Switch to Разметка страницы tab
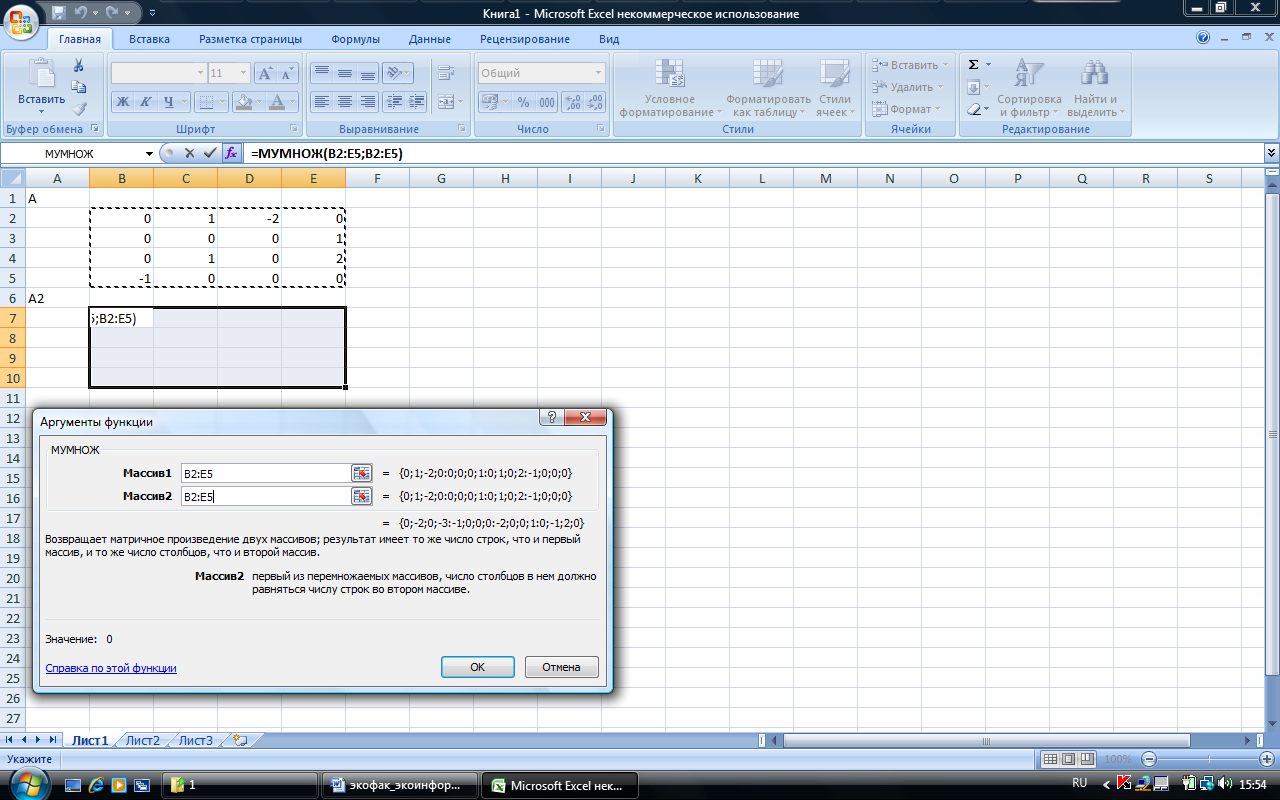 coord(250,39)
